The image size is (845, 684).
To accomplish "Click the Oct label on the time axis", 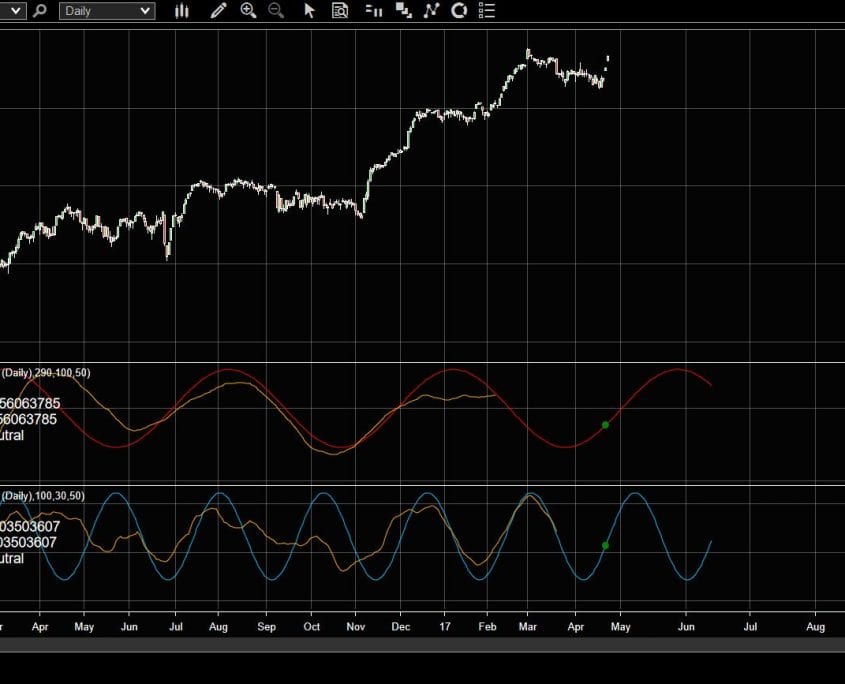I will (311, 627).
